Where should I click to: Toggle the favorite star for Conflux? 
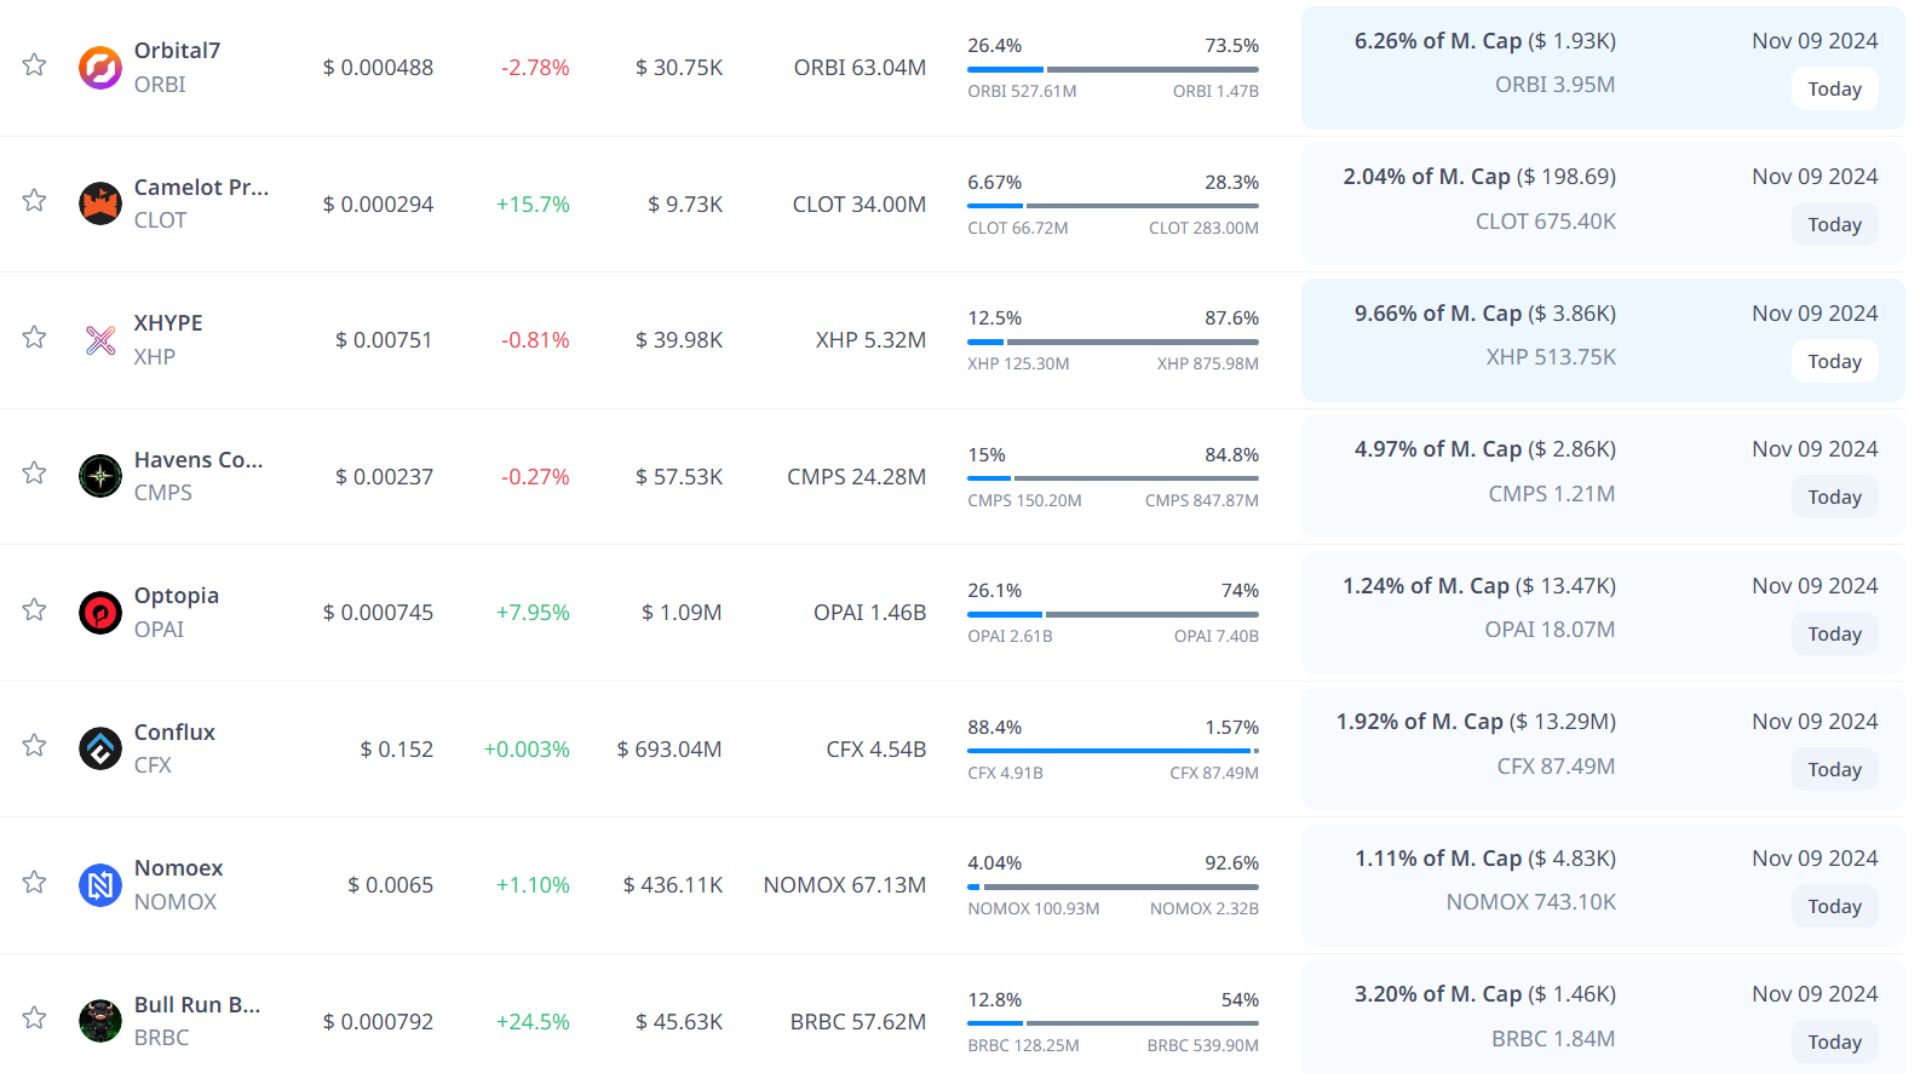click(x=34, y=746)
